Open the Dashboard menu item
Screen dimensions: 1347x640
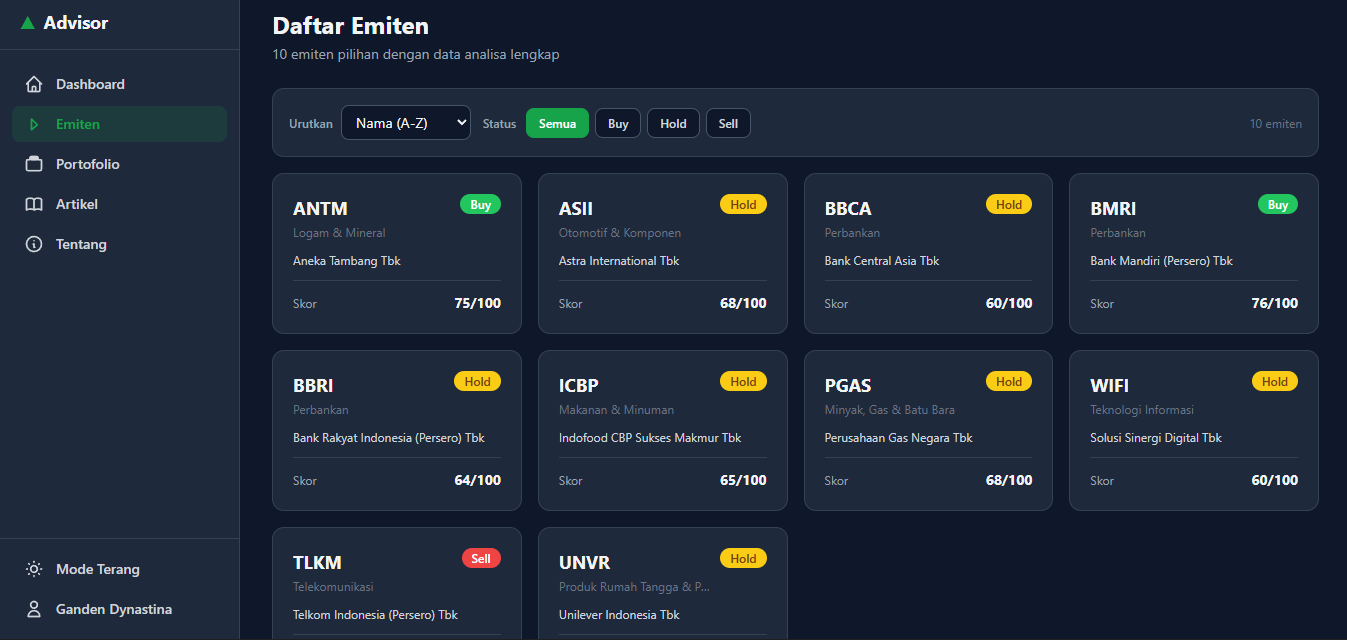point(119,84)
